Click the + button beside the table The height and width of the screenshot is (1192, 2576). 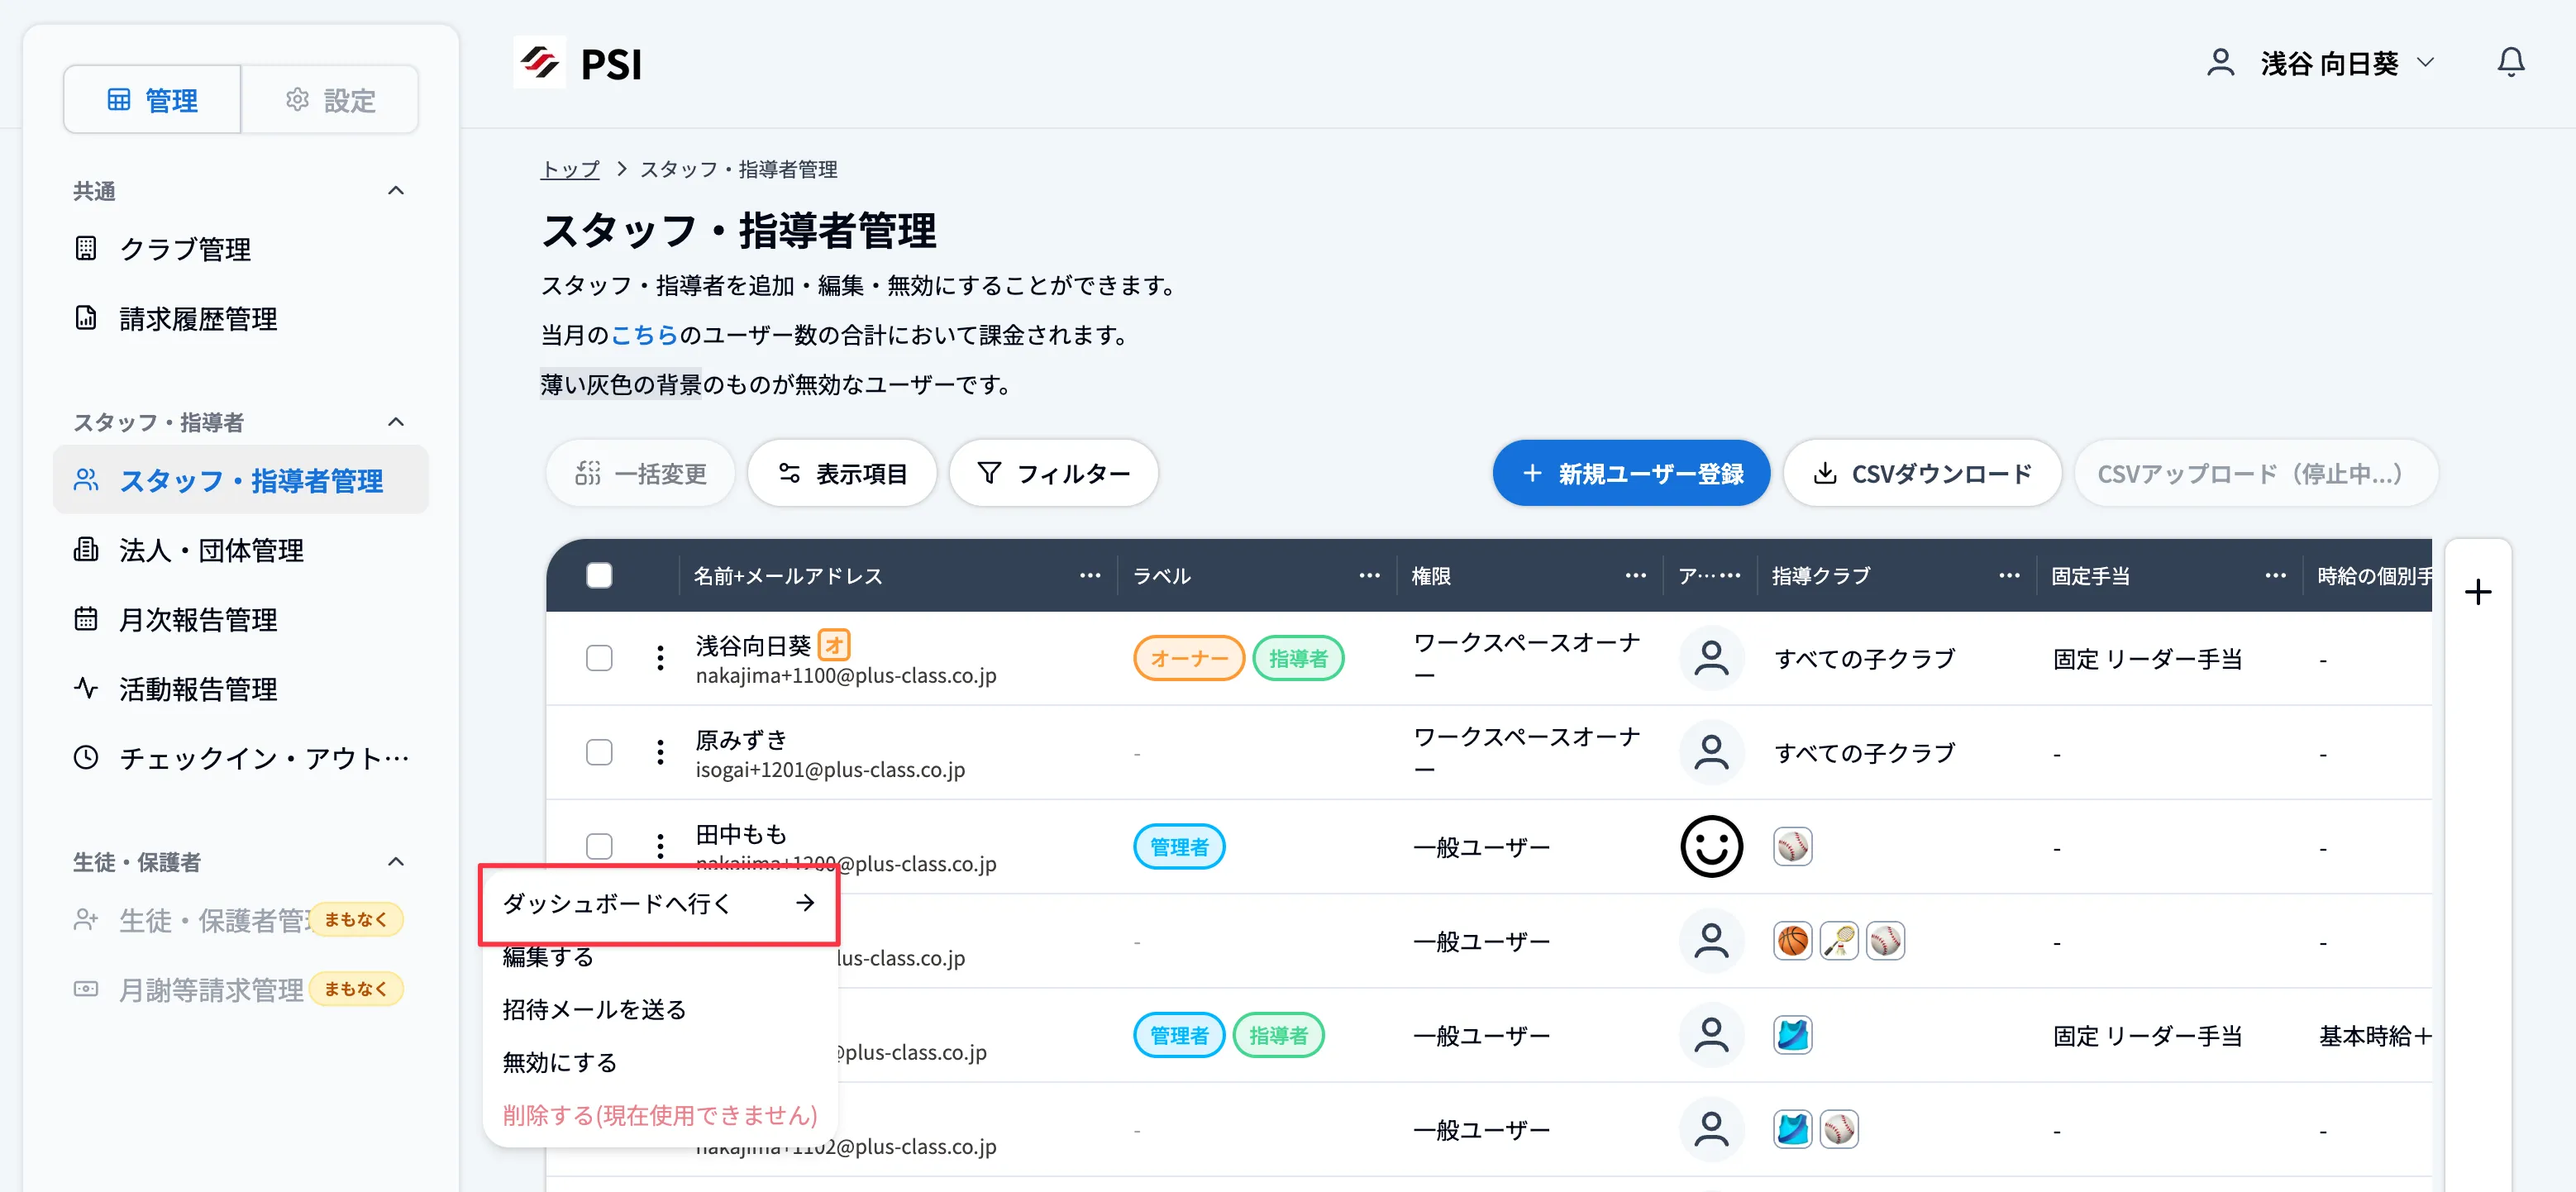[x=2477, y=592]
